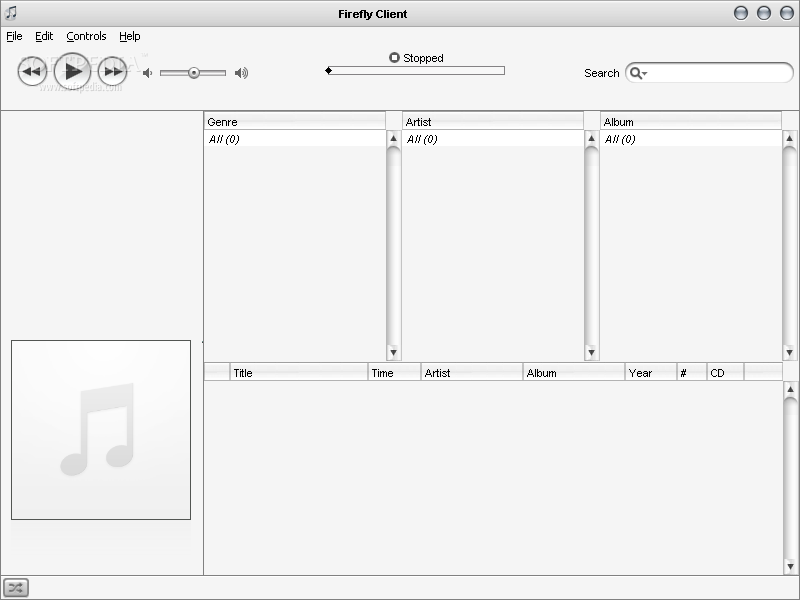Open the File menu
This screenshot has width=800, height=600.
click(14, 36)
